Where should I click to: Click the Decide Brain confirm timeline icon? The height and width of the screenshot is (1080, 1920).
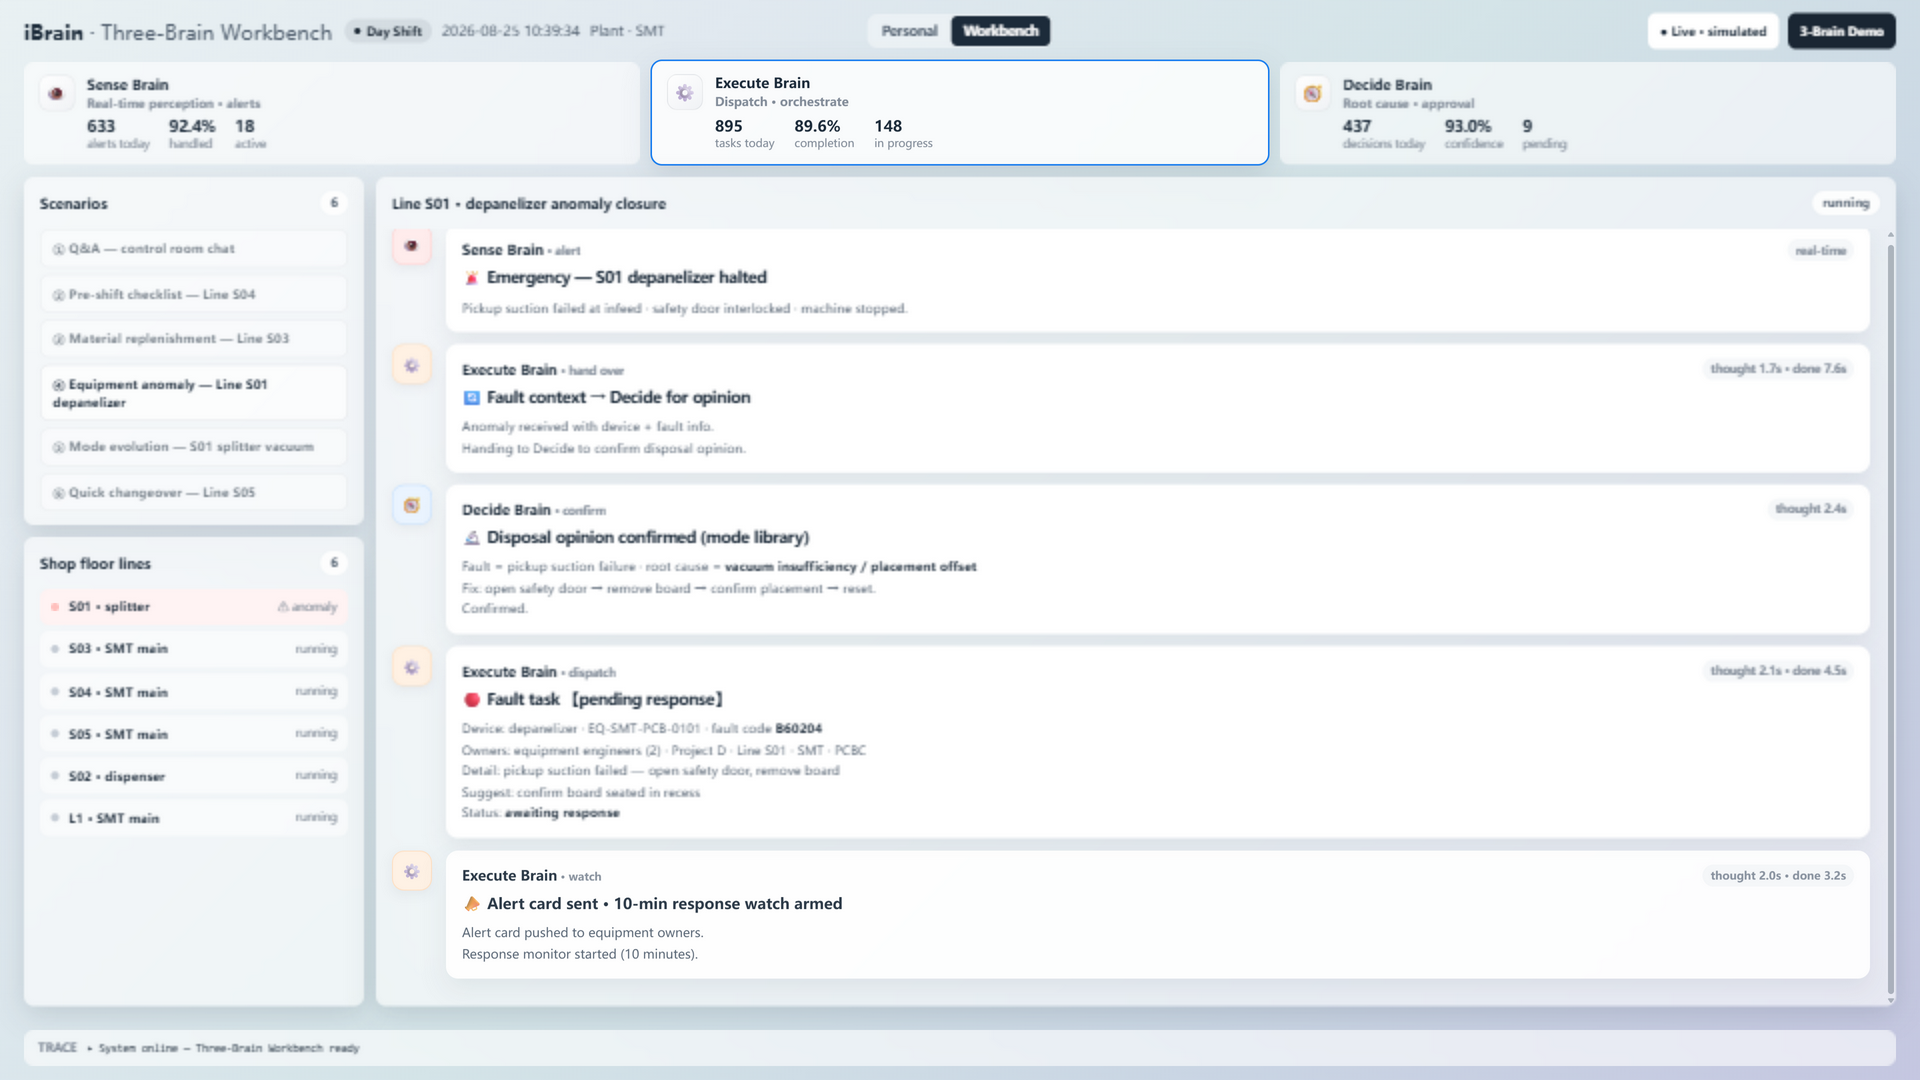tap(411, 505)
